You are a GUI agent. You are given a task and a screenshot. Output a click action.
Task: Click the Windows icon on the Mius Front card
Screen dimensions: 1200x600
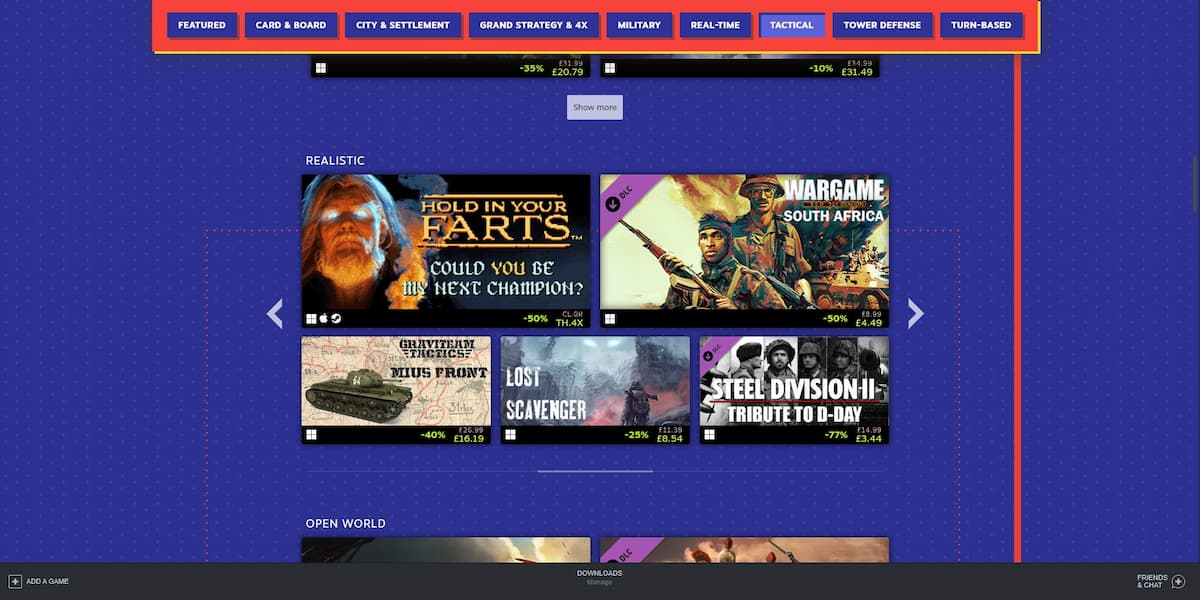point(310,435)
